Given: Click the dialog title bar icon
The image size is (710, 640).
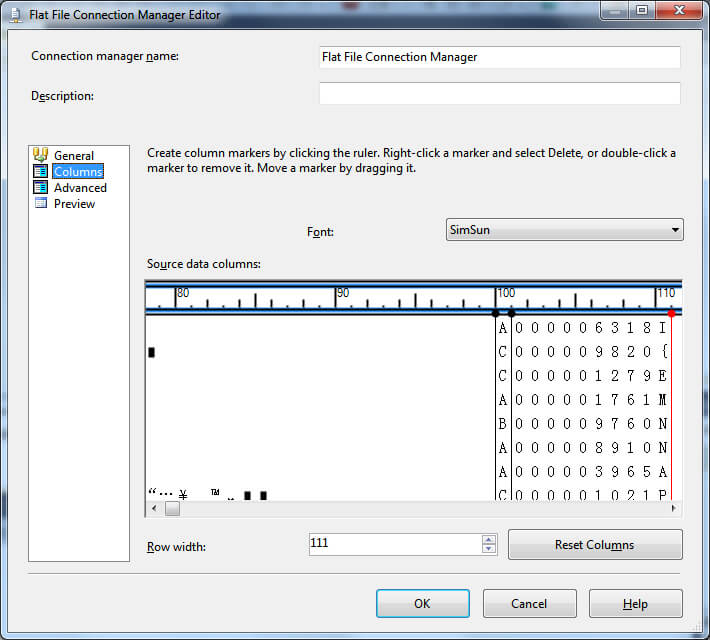Looking at the screenshot, I should [x=15, y=15].
